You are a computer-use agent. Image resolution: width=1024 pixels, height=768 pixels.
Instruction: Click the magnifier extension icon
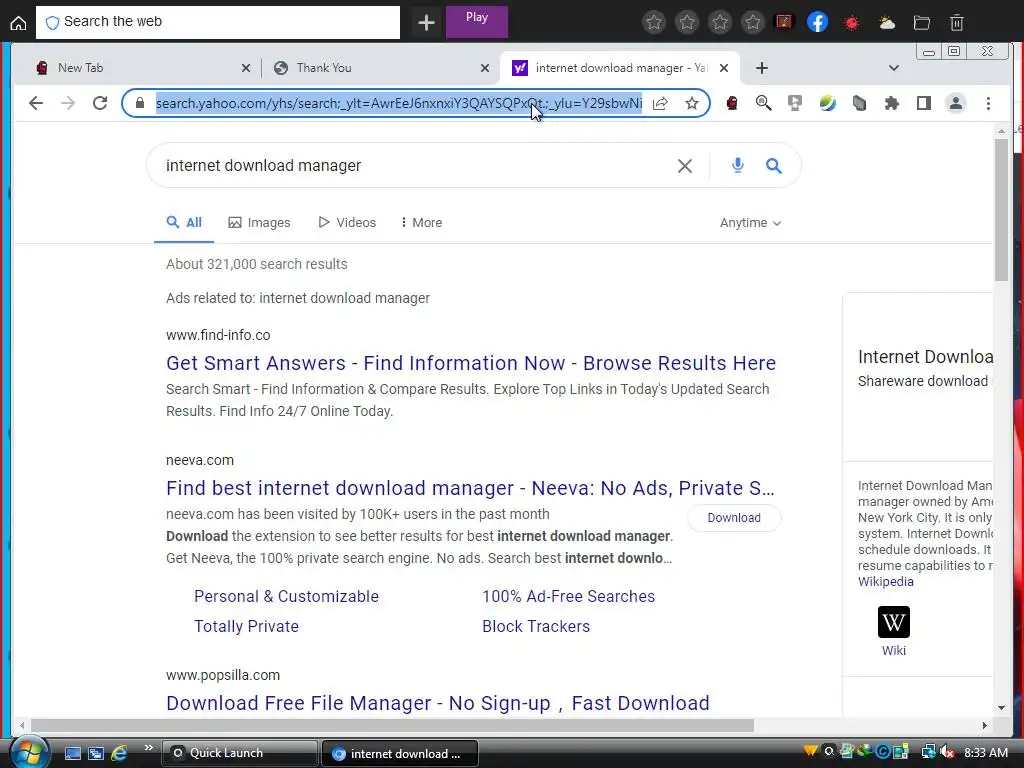[x=763, y=103]
